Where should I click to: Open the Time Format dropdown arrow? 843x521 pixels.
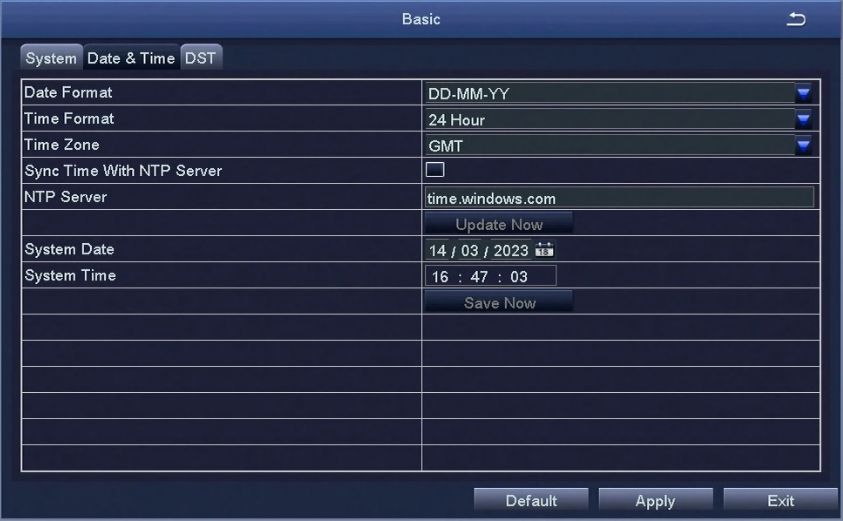click(x=804, y=120)
